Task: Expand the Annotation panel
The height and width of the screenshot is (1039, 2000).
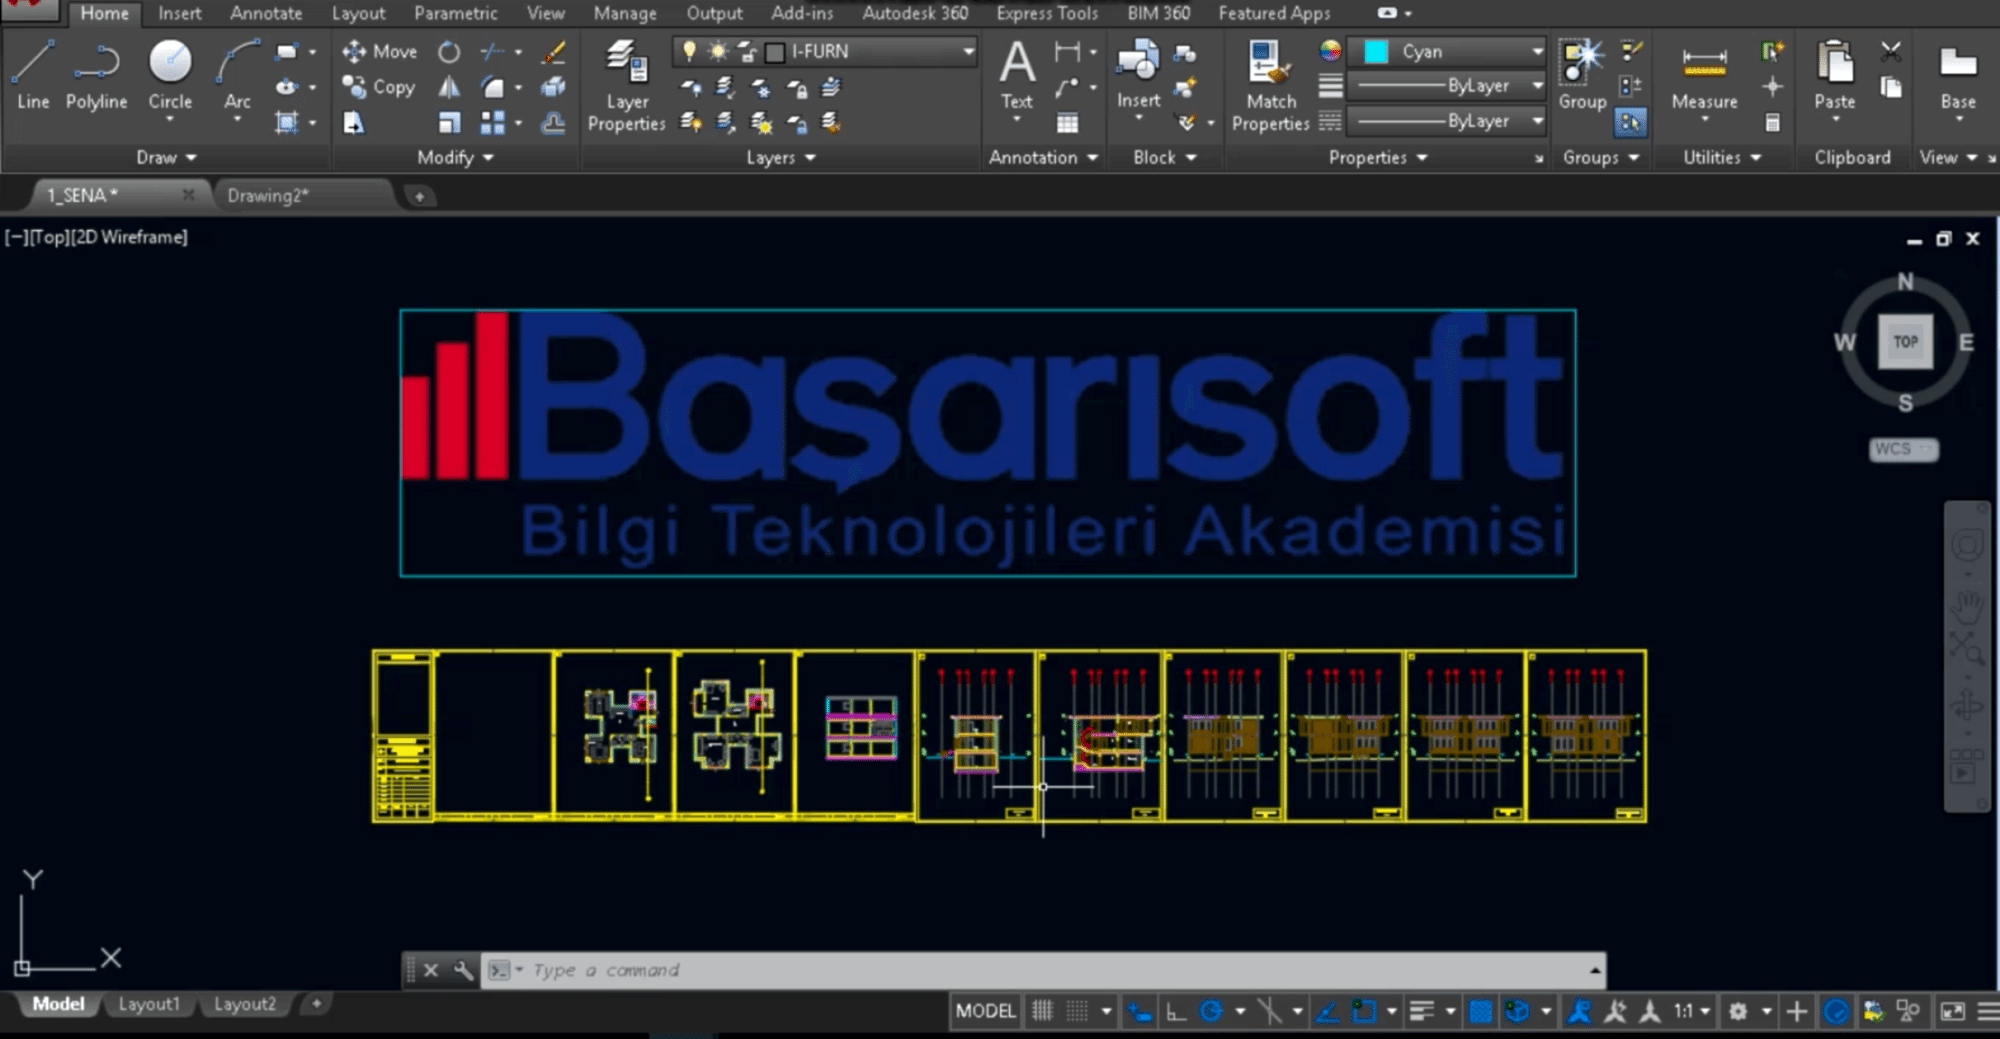Action: tap(1043, 157)
